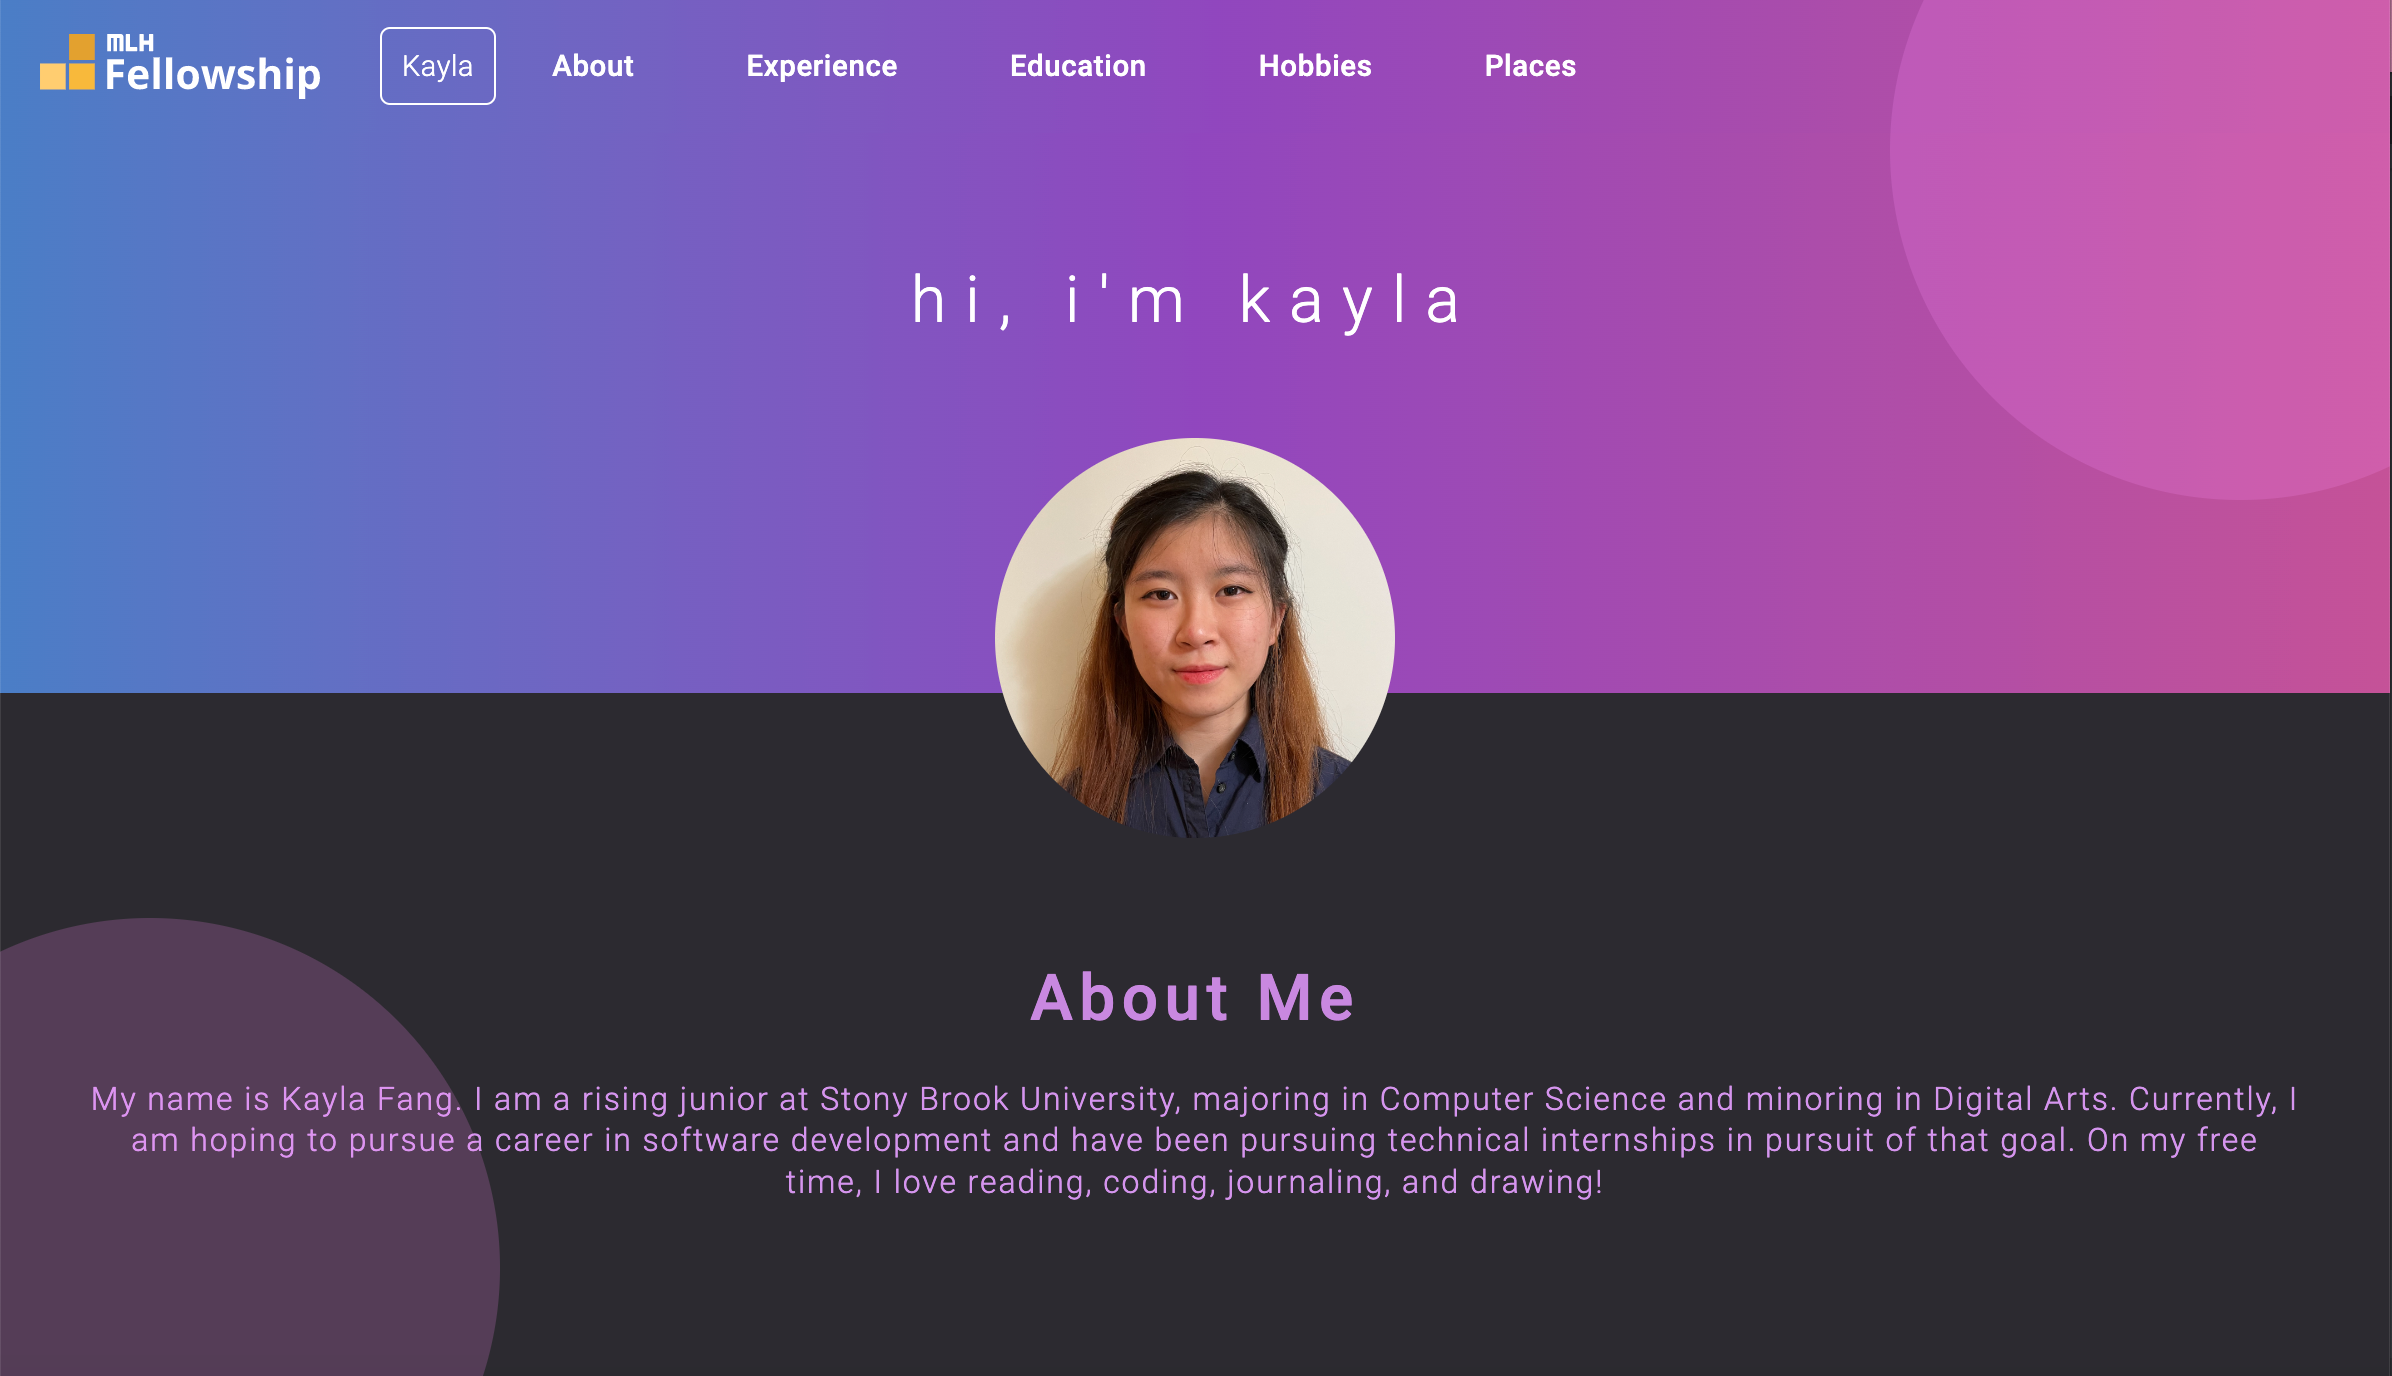Open the Places navigation link
This screenshot has width=2392, height=1376.
click(x=1530, y=66)
